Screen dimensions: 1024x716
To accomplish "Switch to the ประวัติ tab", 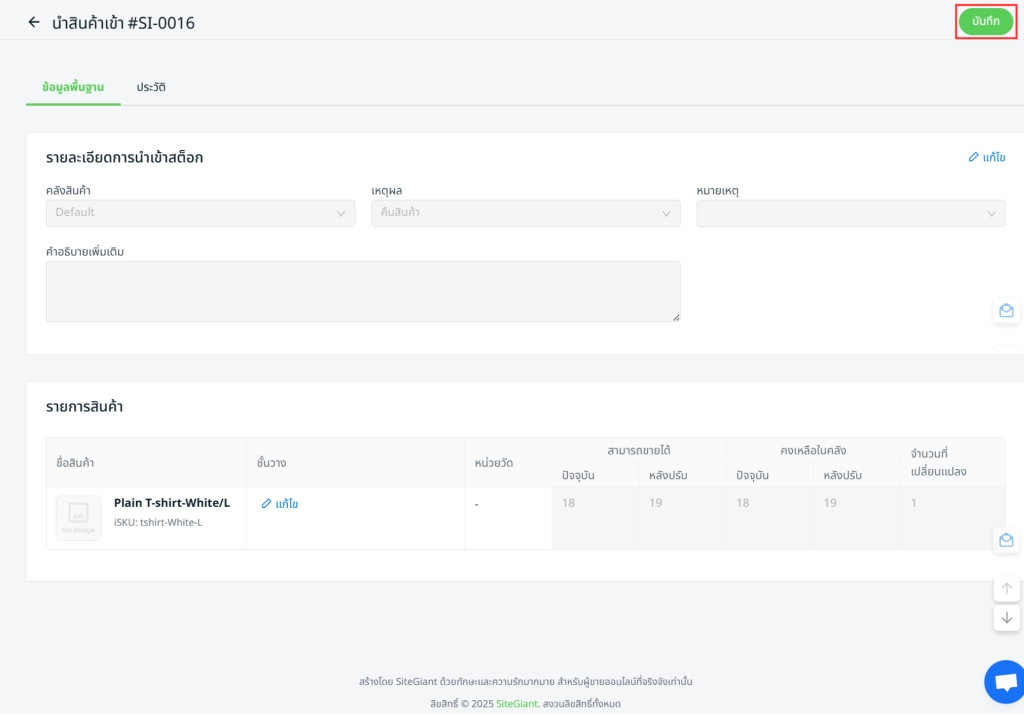I will (x=151, y=87).
